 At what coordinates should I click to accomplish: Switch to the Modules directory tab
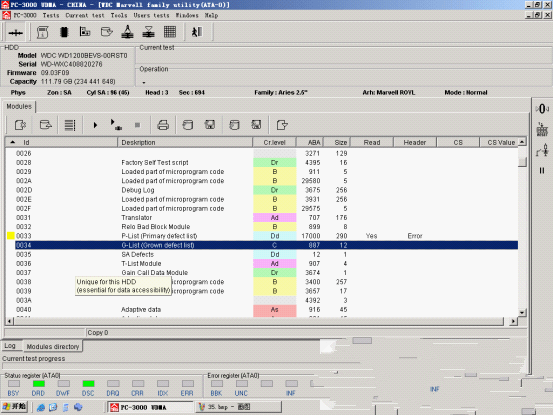53,347
